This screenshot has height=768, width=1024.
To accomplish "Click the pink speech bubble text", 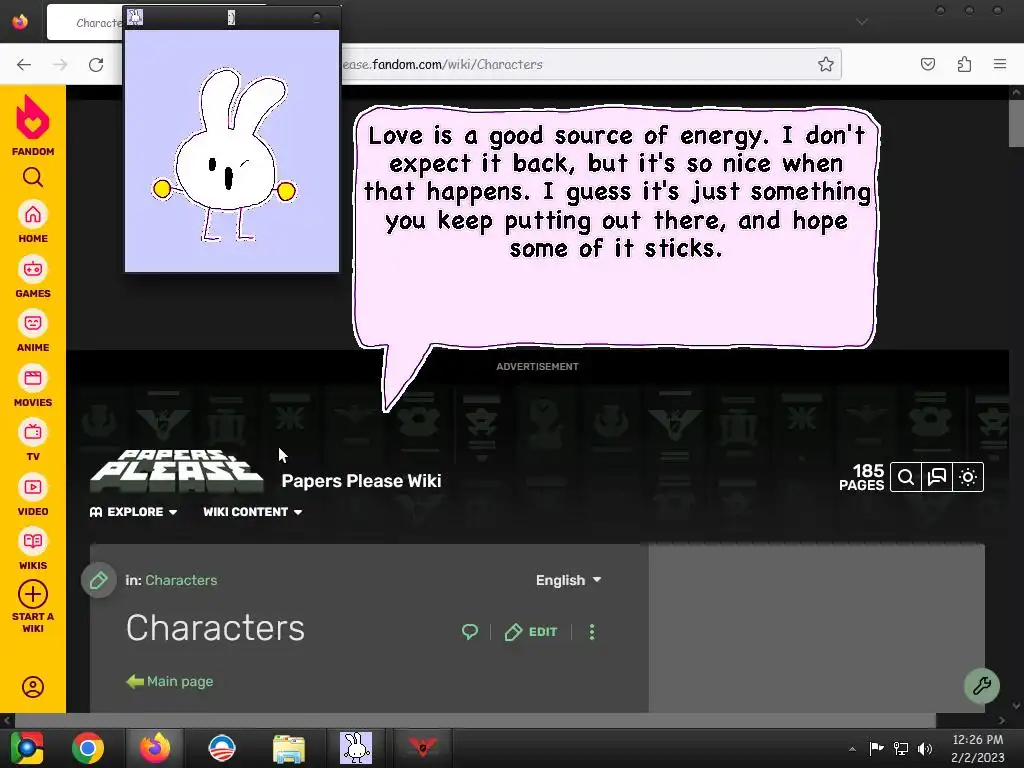I will [616, 191].
